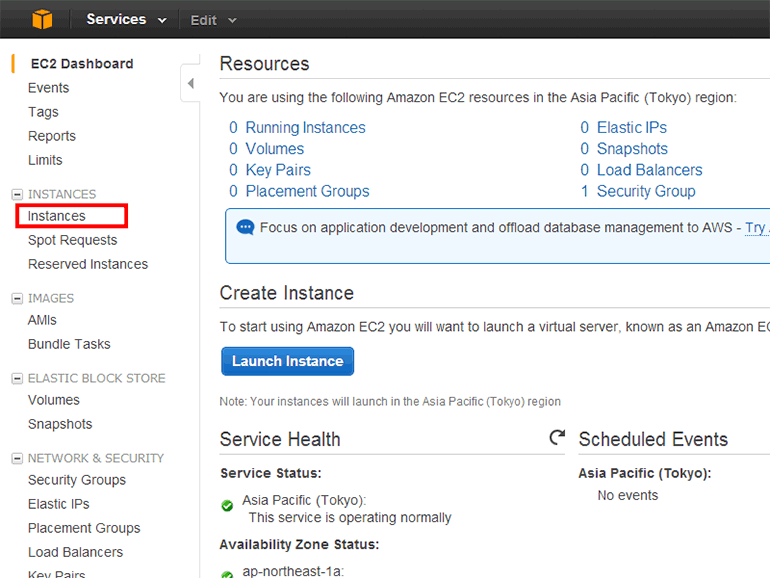Select Instances in the sidebar

pos(57,216)
